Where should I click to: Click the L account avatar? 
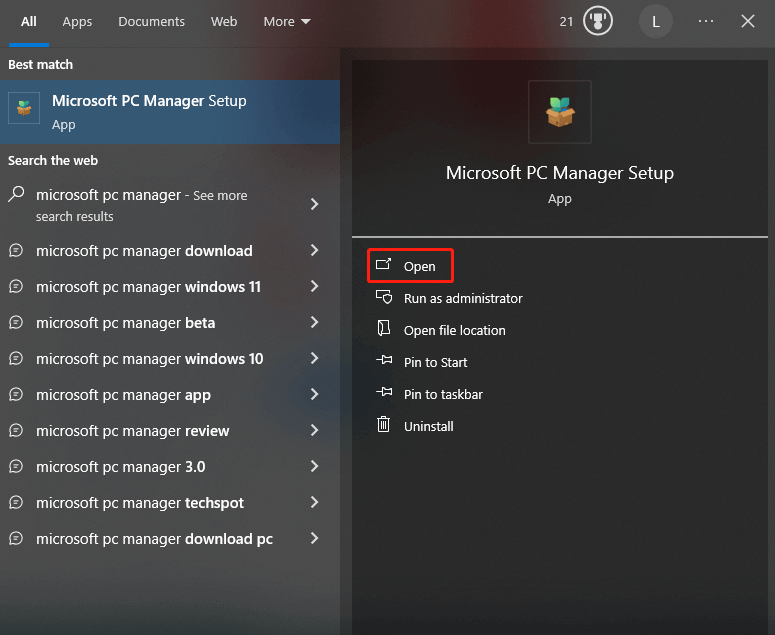[655, 22]
